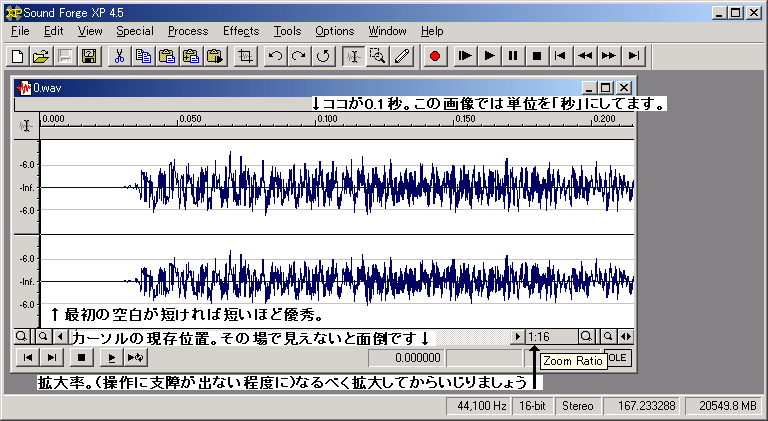Click the Paste clipboard icon
The width and height of the screenshot is (768, 421).
(x=167, y=56)
